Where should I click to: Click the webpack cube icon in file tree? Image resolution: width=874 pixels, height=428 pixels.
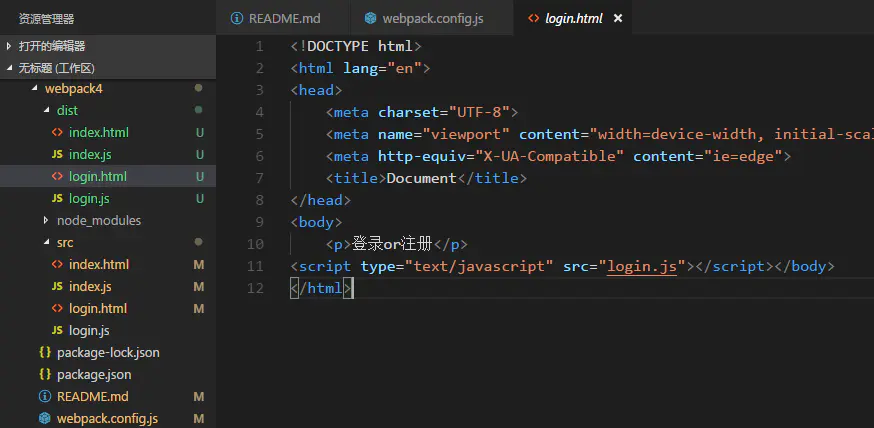point(45,418)
